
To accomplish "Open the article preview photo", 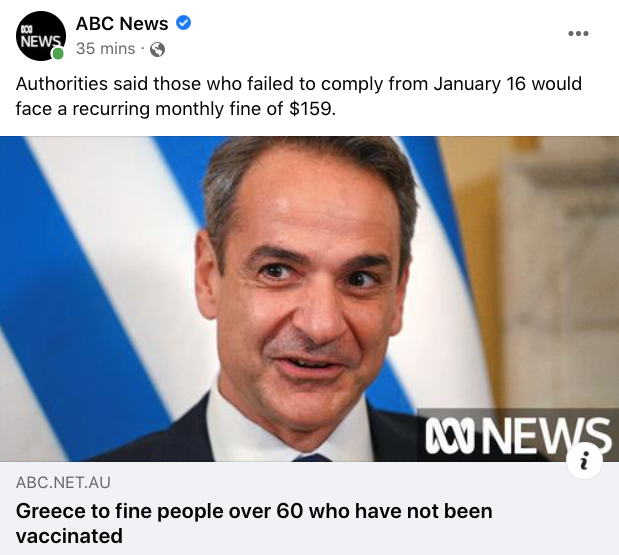I will [x=310, y=299].
